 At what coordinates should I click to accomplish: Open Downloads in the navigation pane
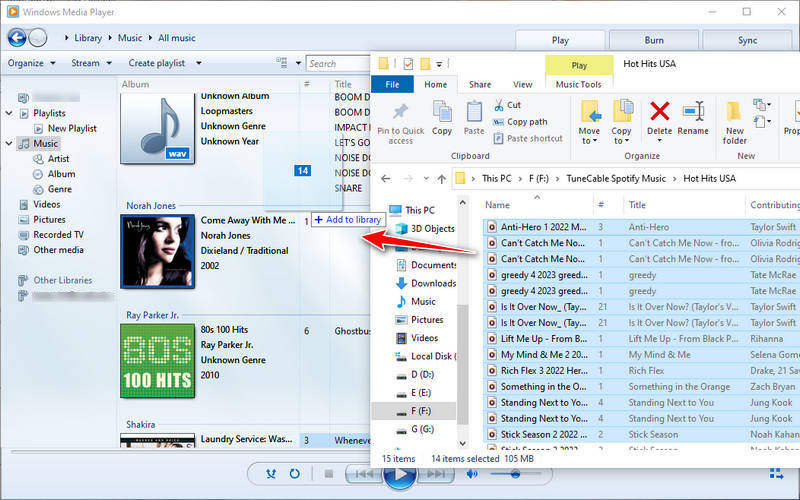point(426,283)
